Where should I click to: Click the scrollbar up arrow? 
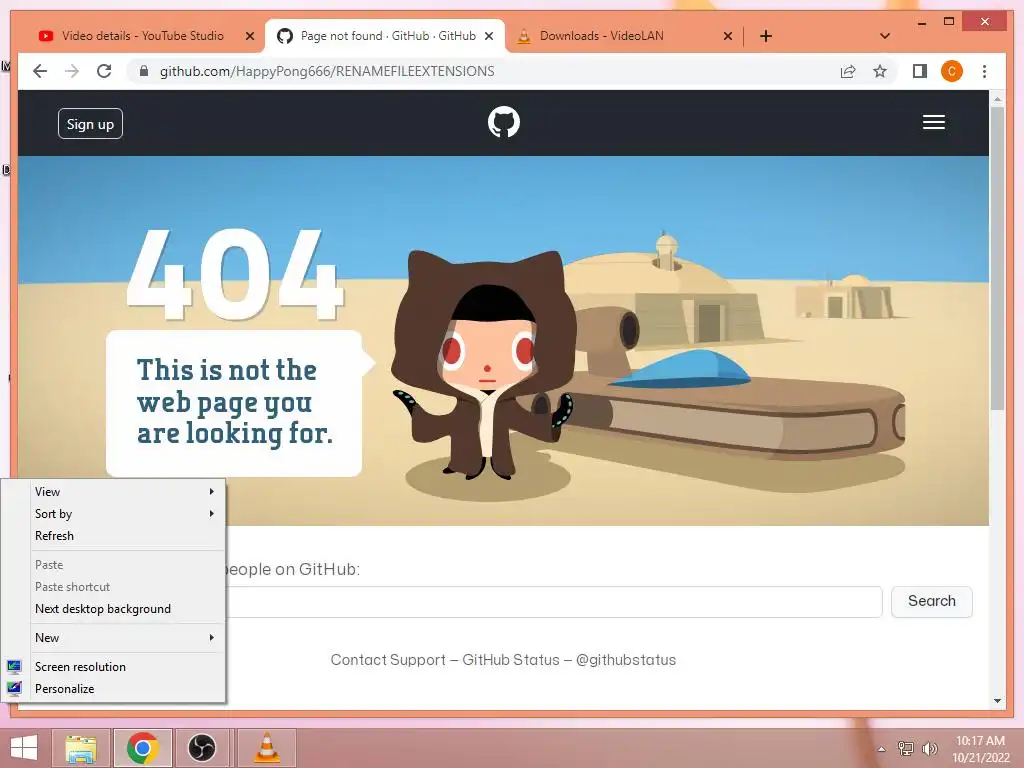[997, 99]
